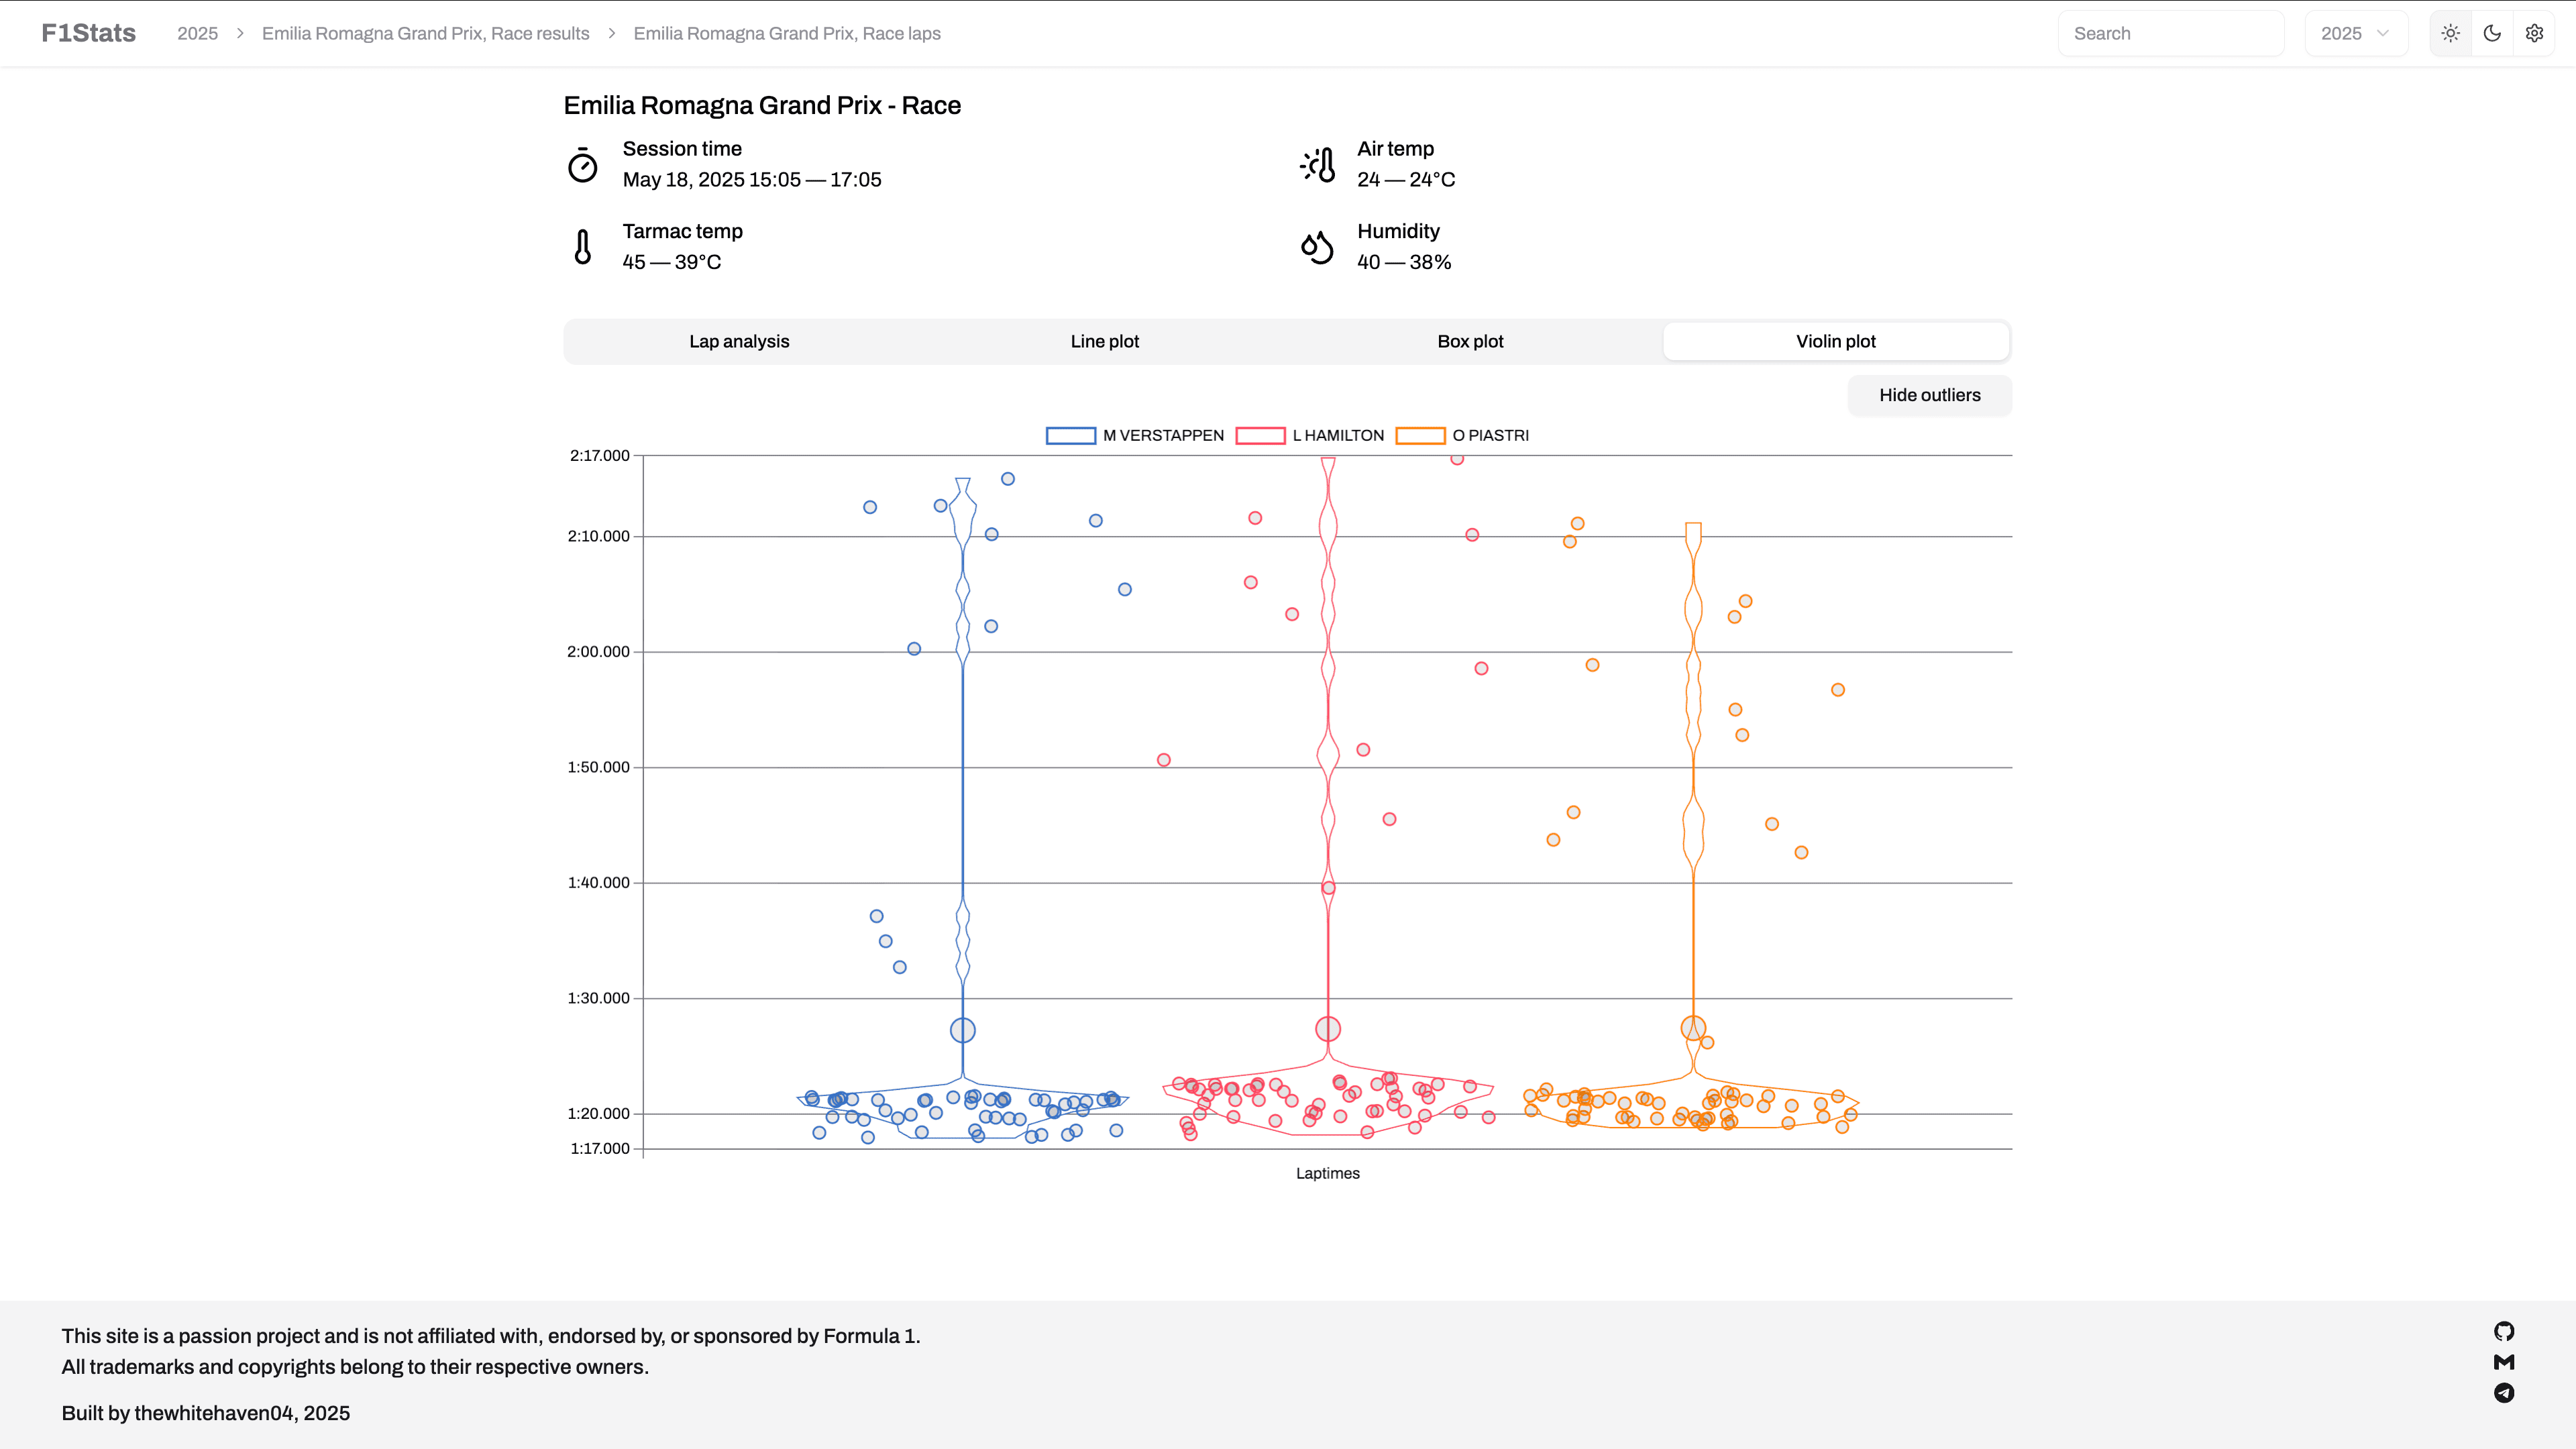Open the Lap analysis tab
Image resolution: width=2576 pixels, height=1449 pixels.
739,341
